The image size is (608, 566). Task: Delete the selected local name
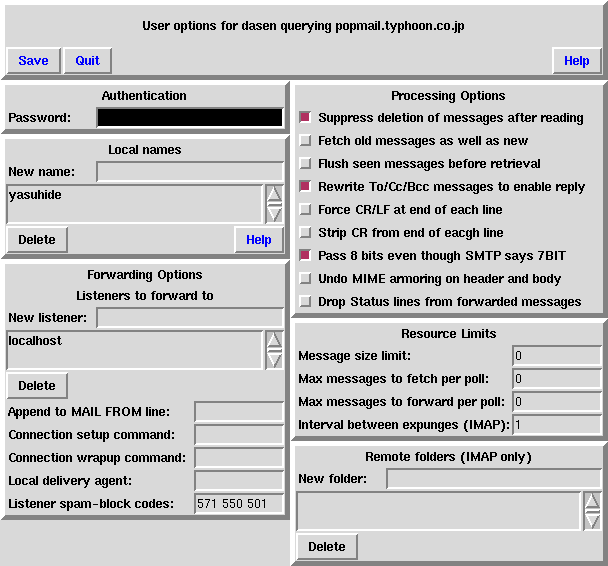click(x=37, y=240)
